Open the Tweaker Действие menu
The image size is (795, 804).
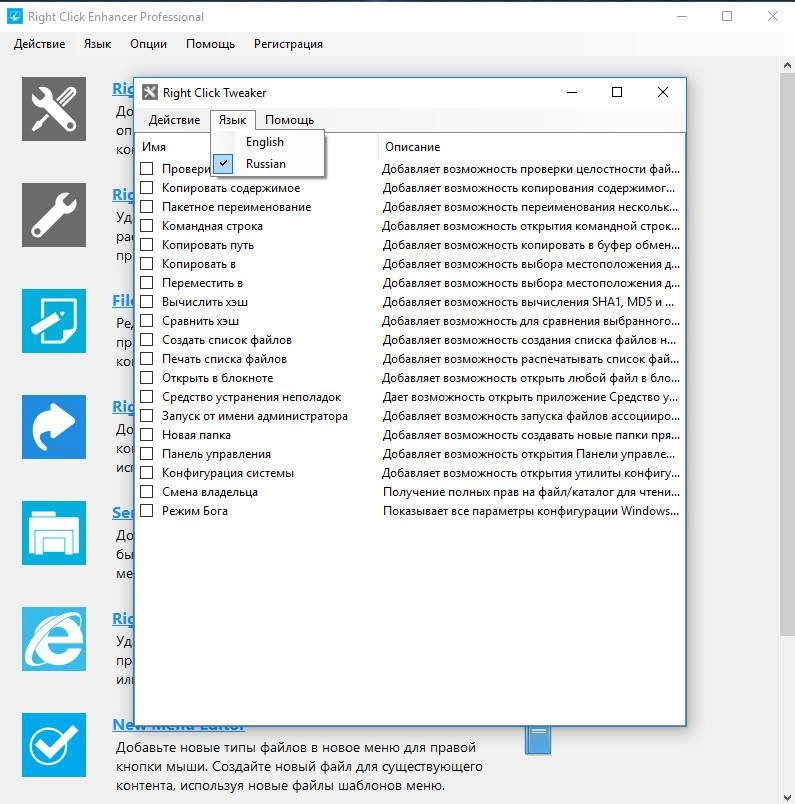(174, 120)
